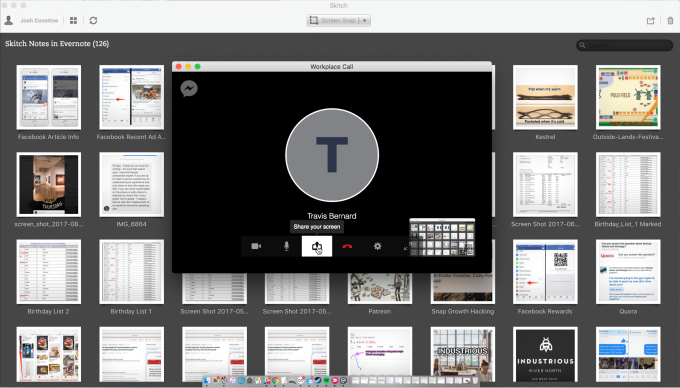Click the Workplace Call window title bar

pos(332,66)
